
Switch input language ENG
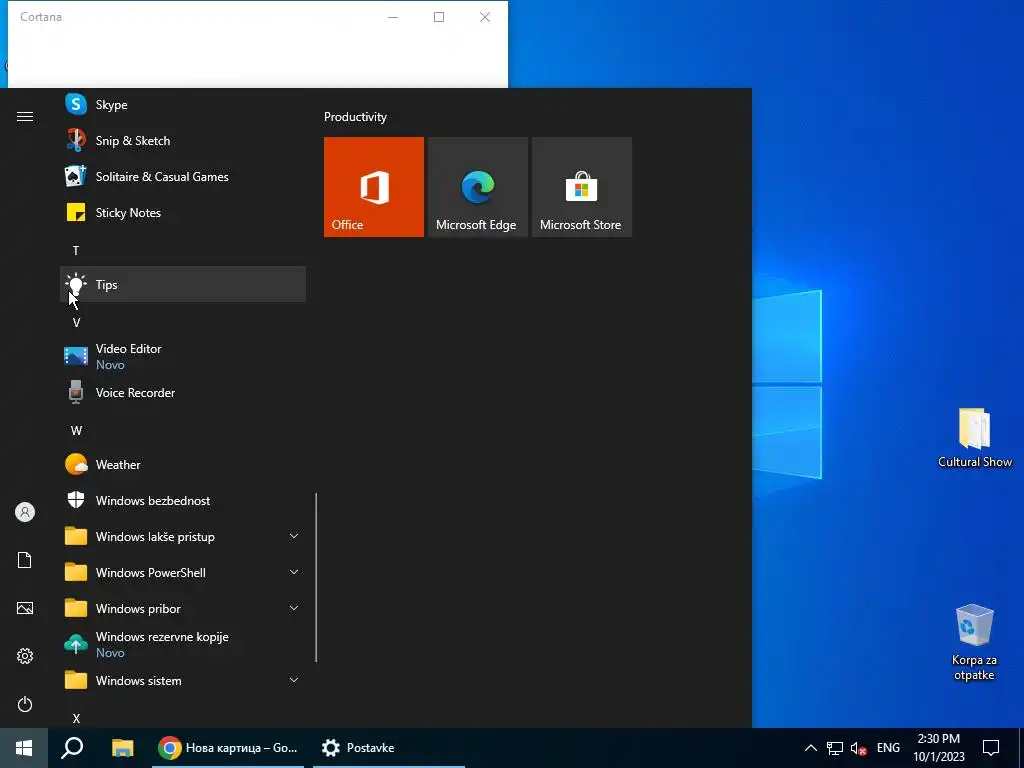tap(888, 748)
